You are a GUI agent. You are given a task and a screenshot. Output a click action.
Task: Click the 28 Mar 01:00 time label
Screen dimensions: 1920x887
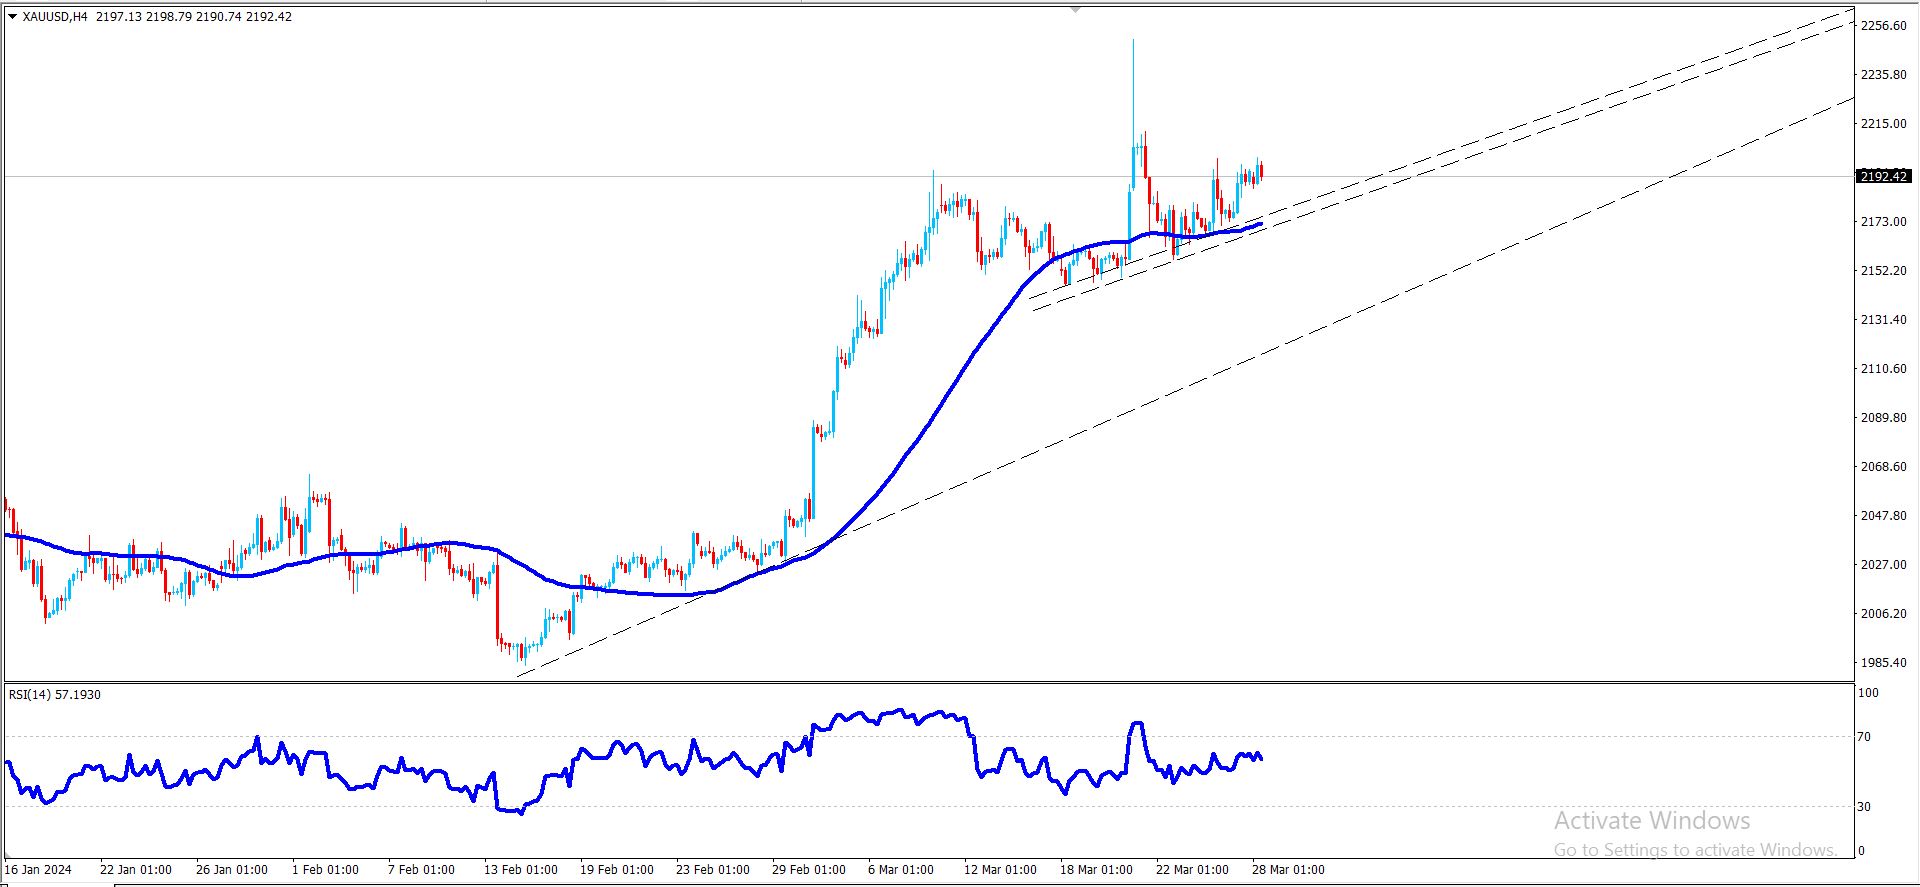[x=1288, y=870]
